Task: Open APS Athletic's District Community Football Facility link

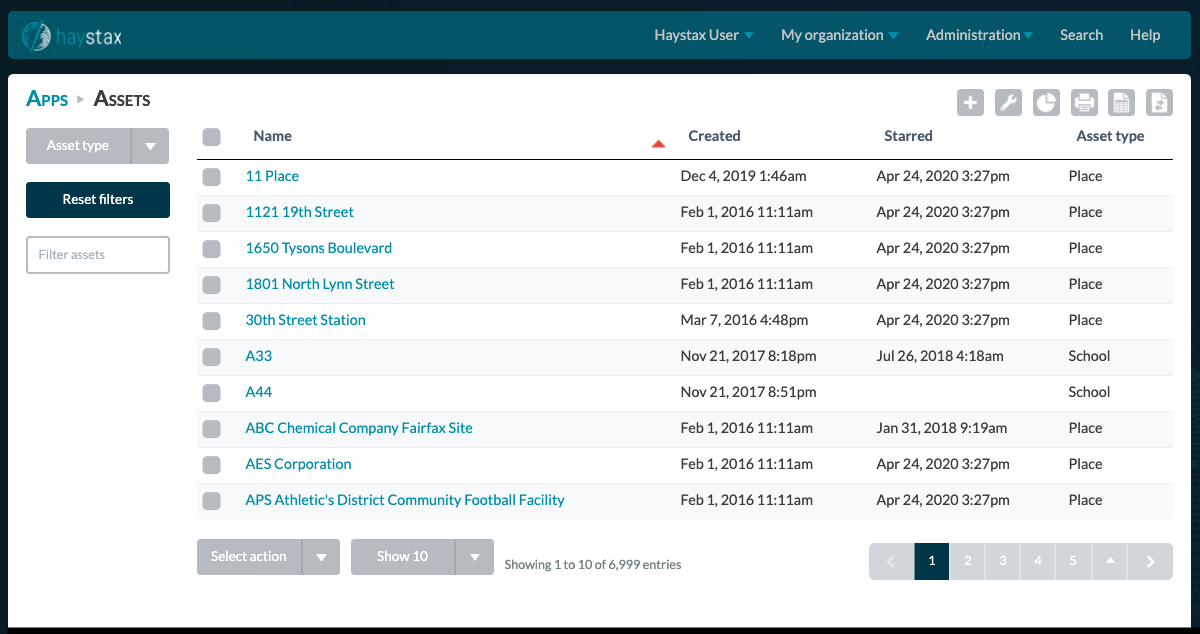Action: 405,500
